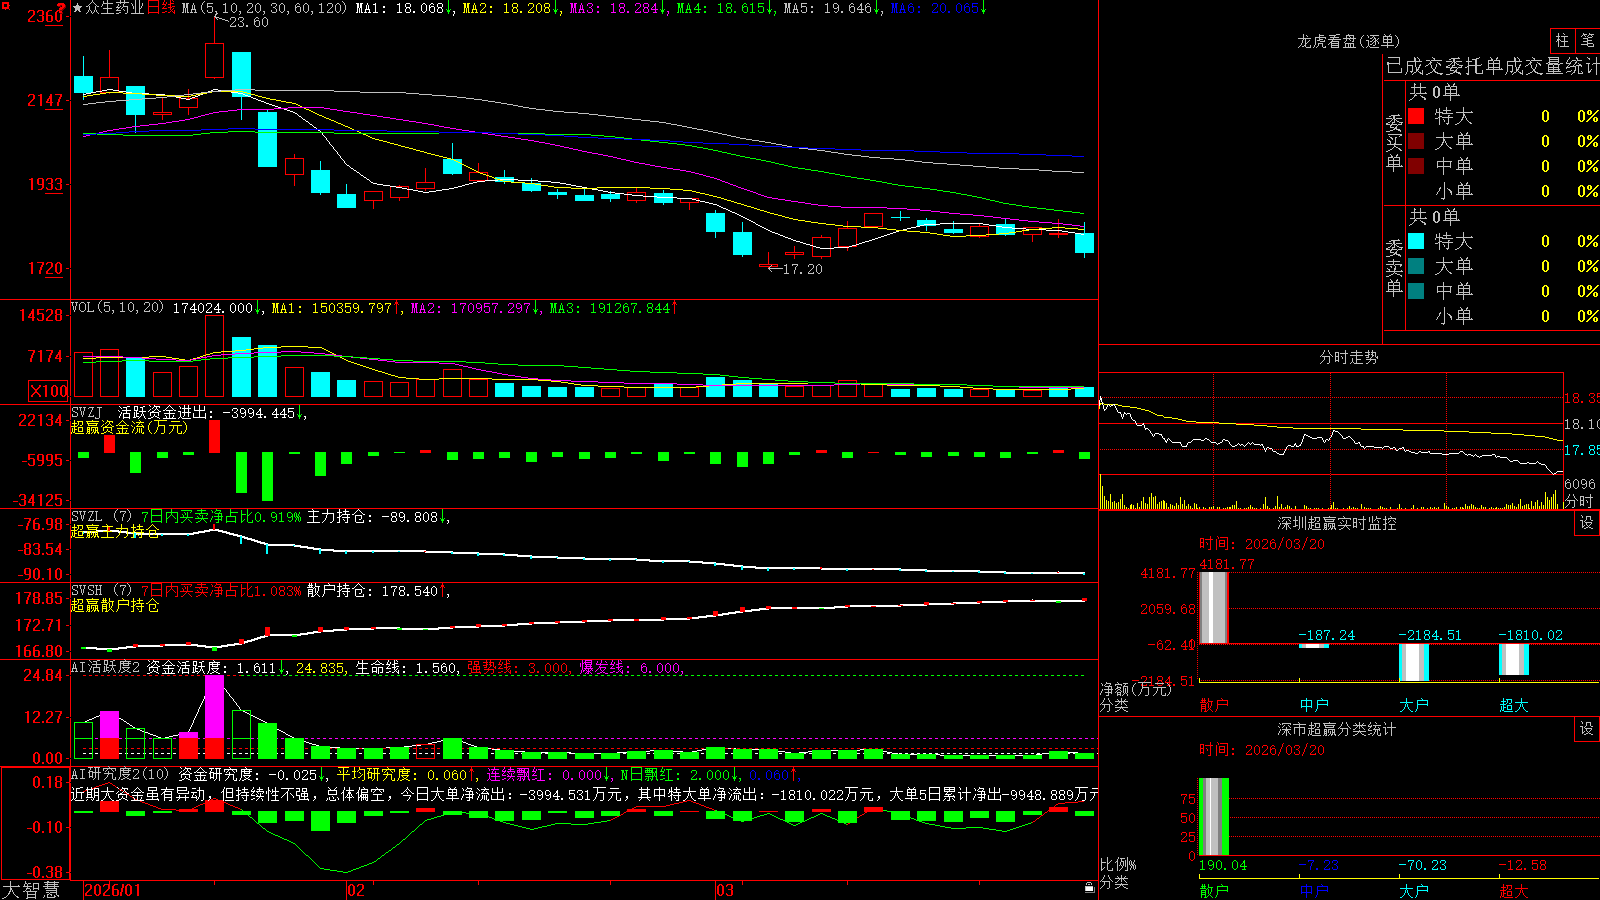The image size is (1600, 900).
Task: Click the 深市超赢分类统计 panel title
Action: tap(1337, 729)
